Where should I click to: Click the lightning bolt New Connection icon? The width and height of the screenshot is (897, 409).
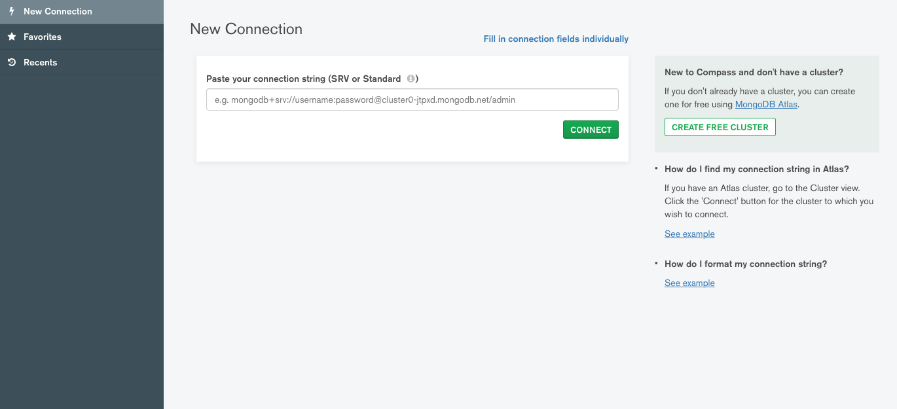[x=11, y=11]
